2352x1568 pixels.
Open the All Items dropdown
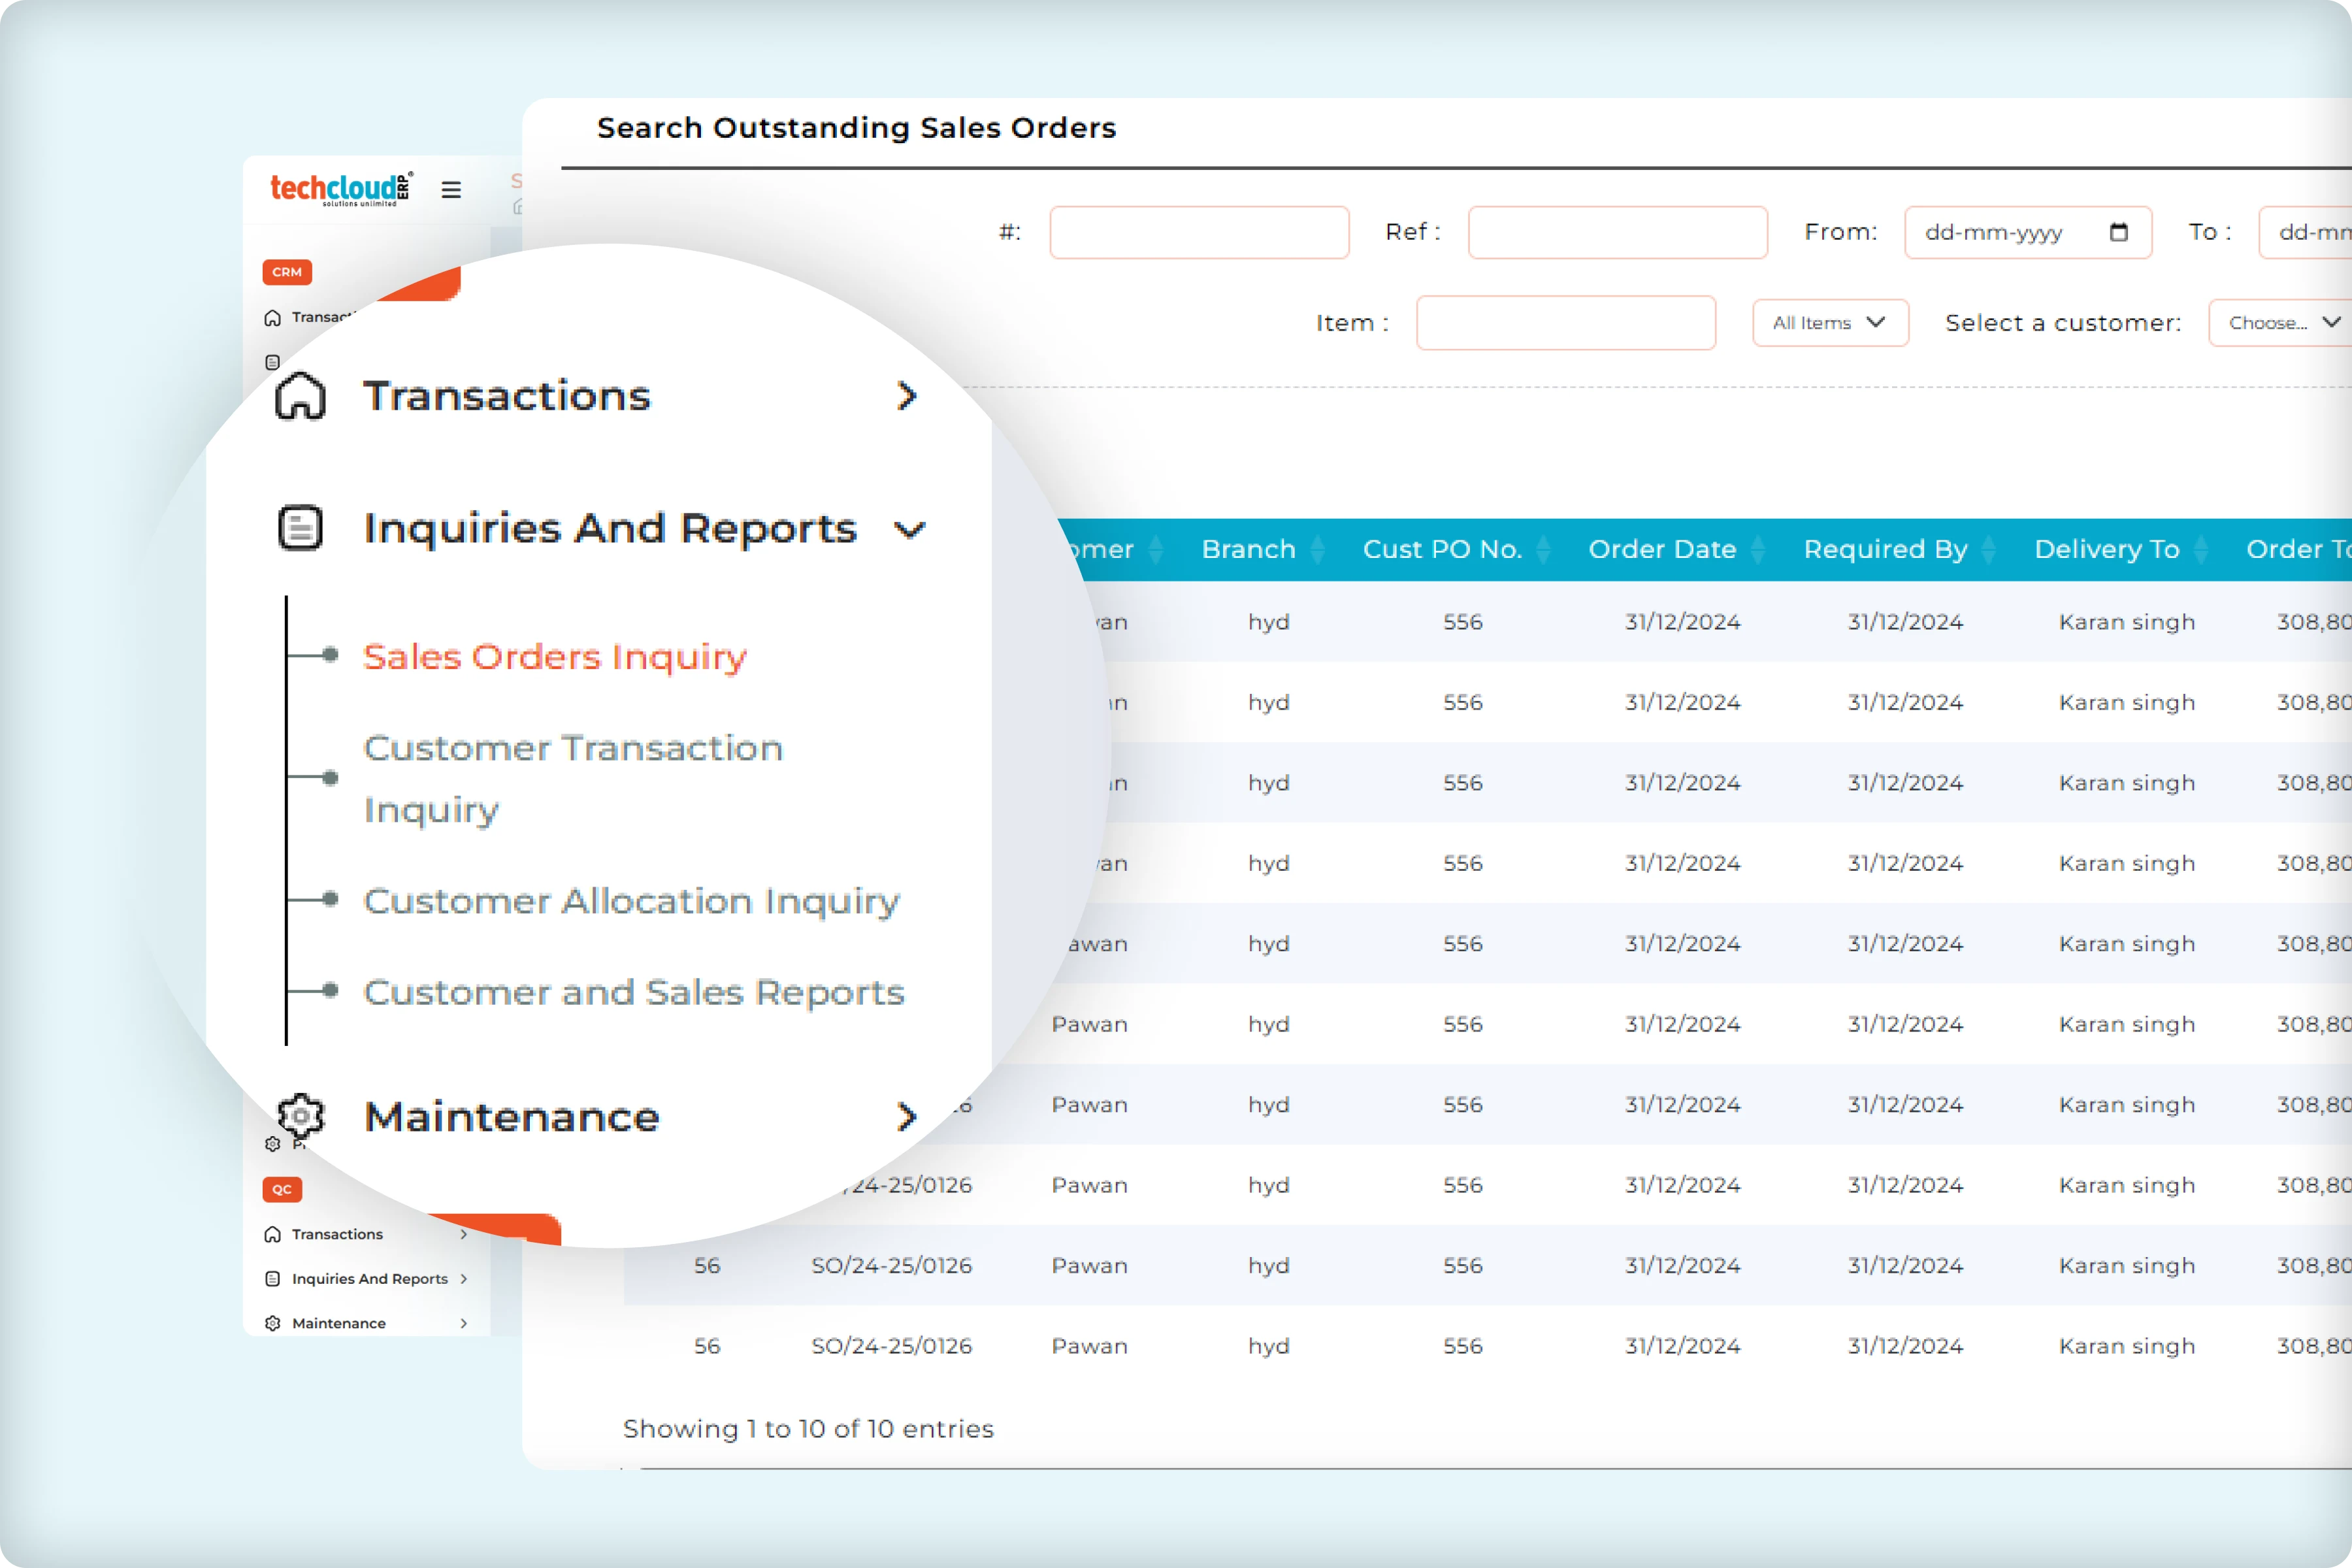pyautogui.click(x=1829, y=323)
